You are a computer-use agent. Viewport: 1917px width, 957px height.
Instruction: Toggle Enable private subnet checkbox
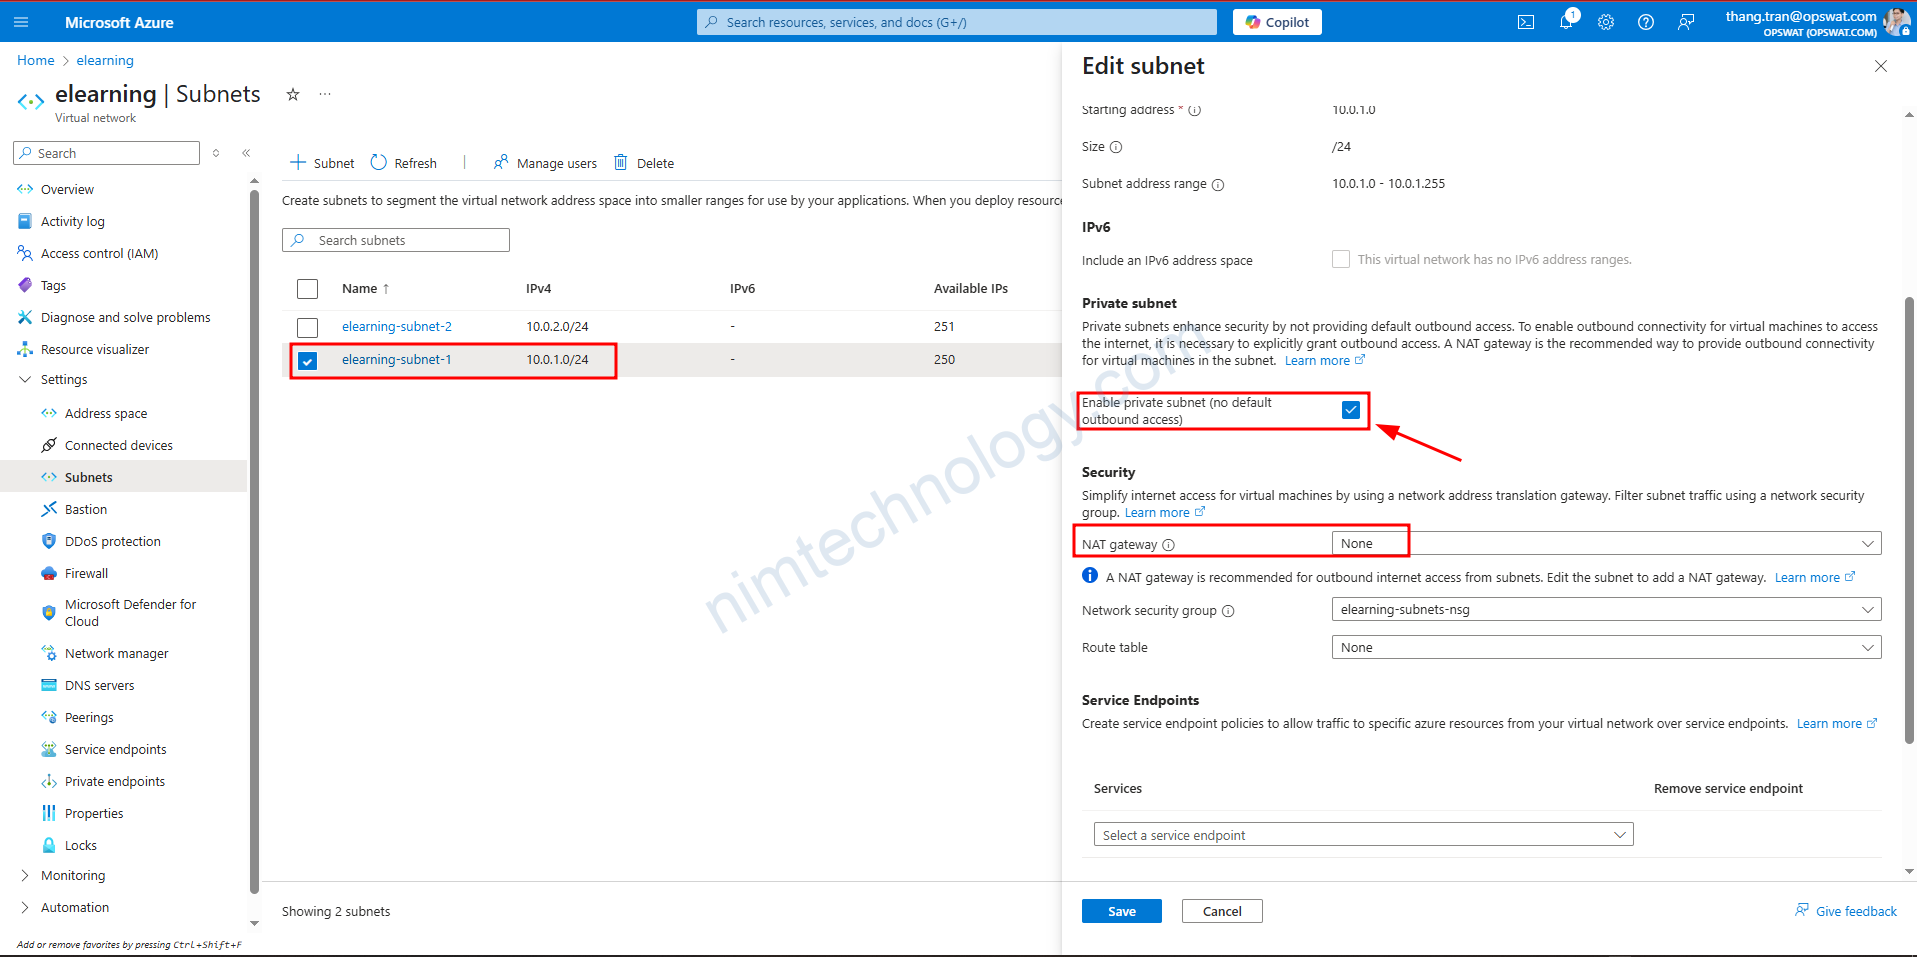[1351, 410]
